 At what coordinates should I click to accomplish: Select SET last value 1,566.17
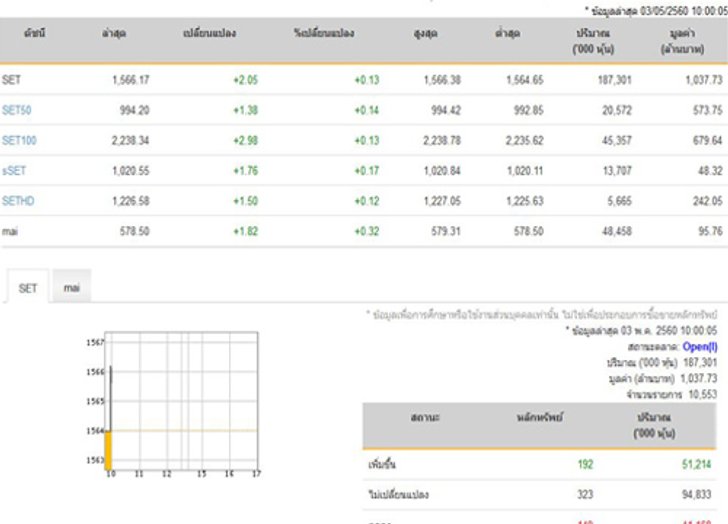[130, 80]
